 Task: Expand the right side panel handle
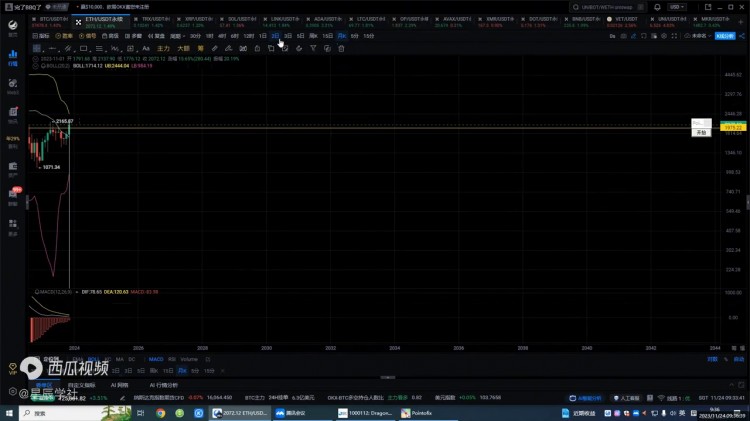[748, 202]
